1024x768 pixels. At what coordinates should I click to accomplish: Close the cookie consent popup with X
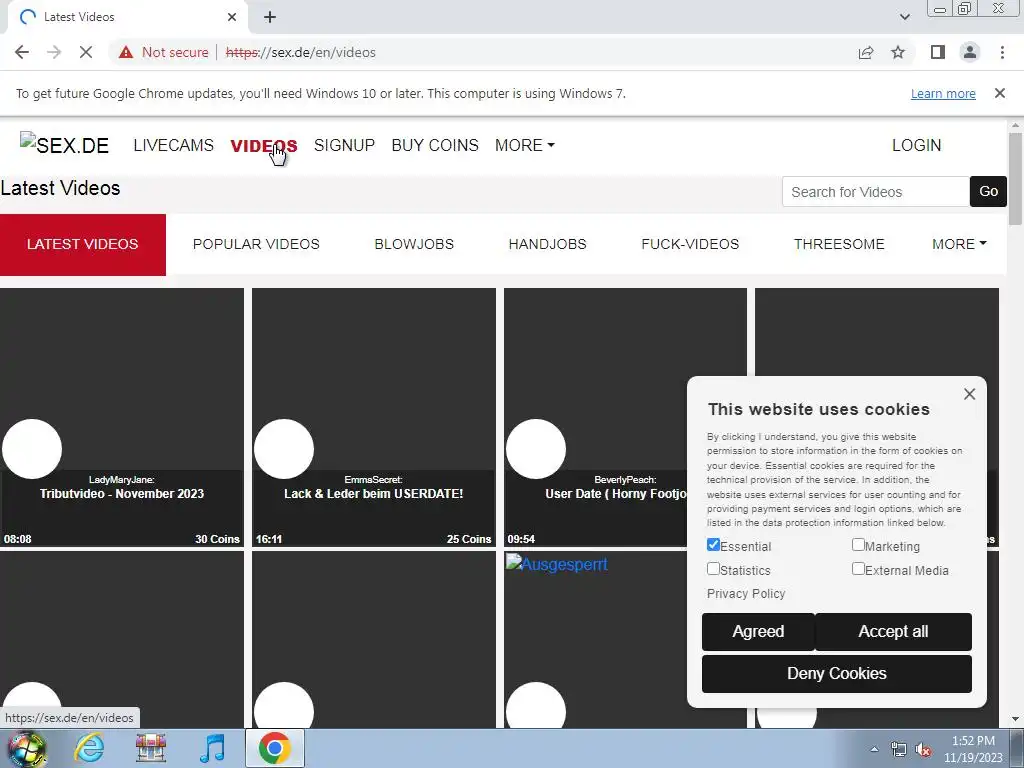pyautogui.click(x=970, y=394)
